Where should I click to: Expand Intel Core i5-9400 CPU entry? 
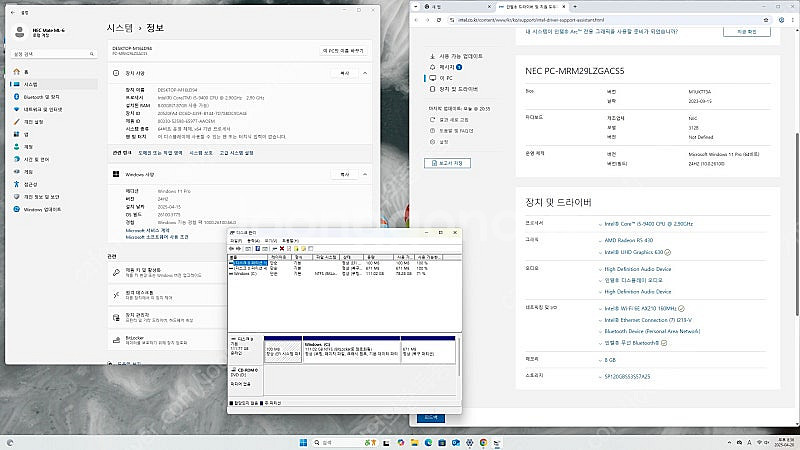click(x=648, y=224)
